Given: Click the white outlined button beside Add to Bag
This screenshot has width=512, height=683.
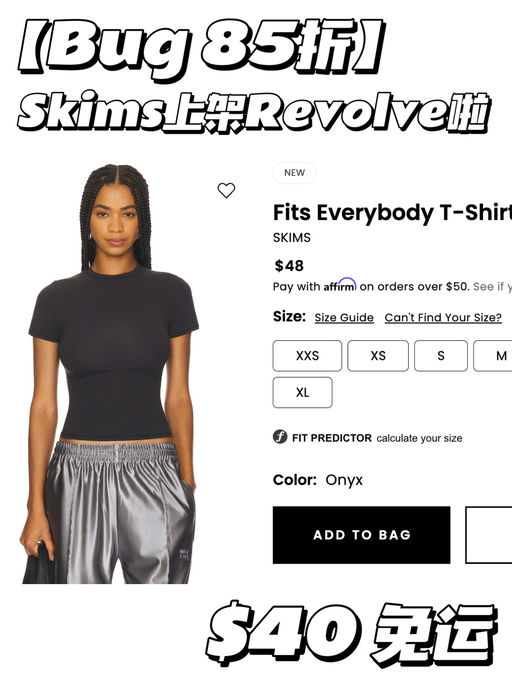Looking at the screenshot, I should 488,535.
